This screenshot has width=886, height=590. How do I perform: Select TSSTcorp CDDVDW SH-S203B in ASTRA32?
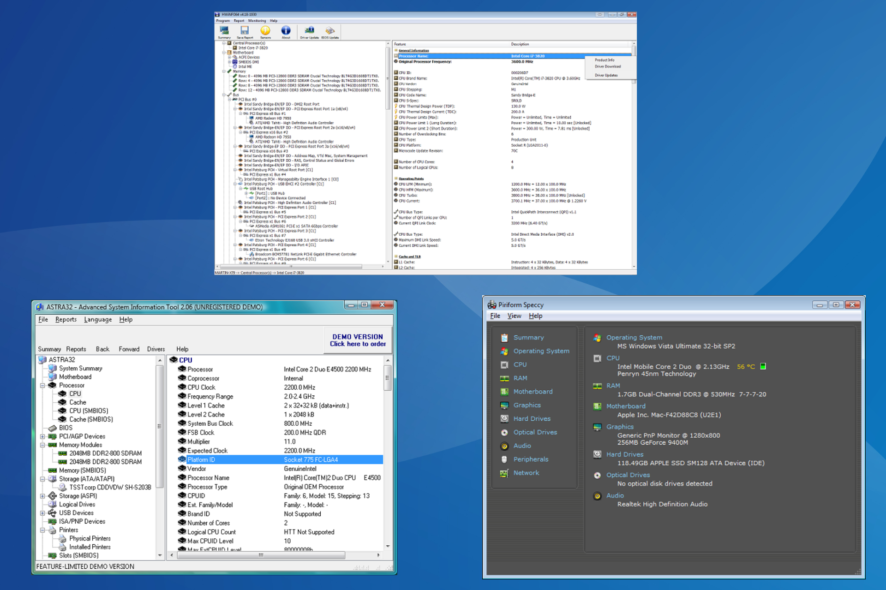coord(110,487)
